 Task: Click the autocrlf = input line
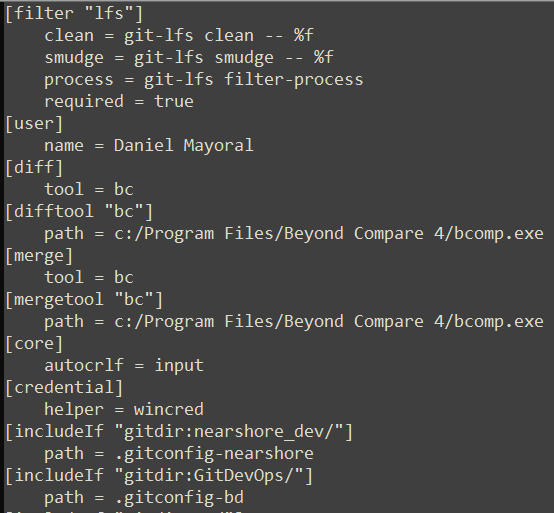pos(124,365)
